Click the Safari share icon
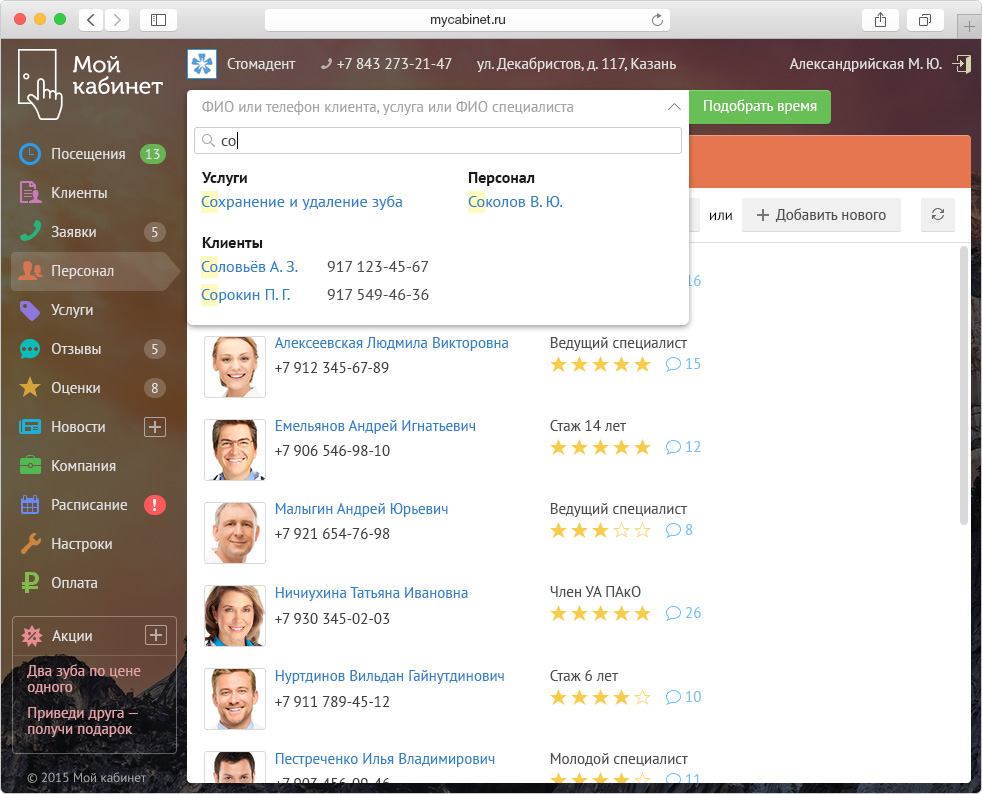 pos(880,20)
